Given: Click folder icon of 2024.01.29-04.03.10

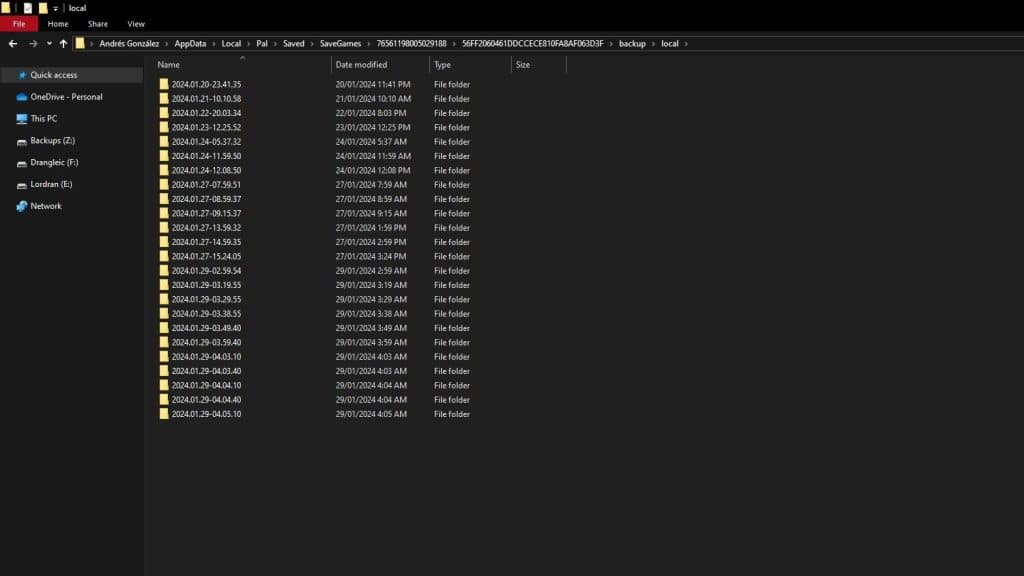Looking at the screenshot, I should [x=164, y=357].
